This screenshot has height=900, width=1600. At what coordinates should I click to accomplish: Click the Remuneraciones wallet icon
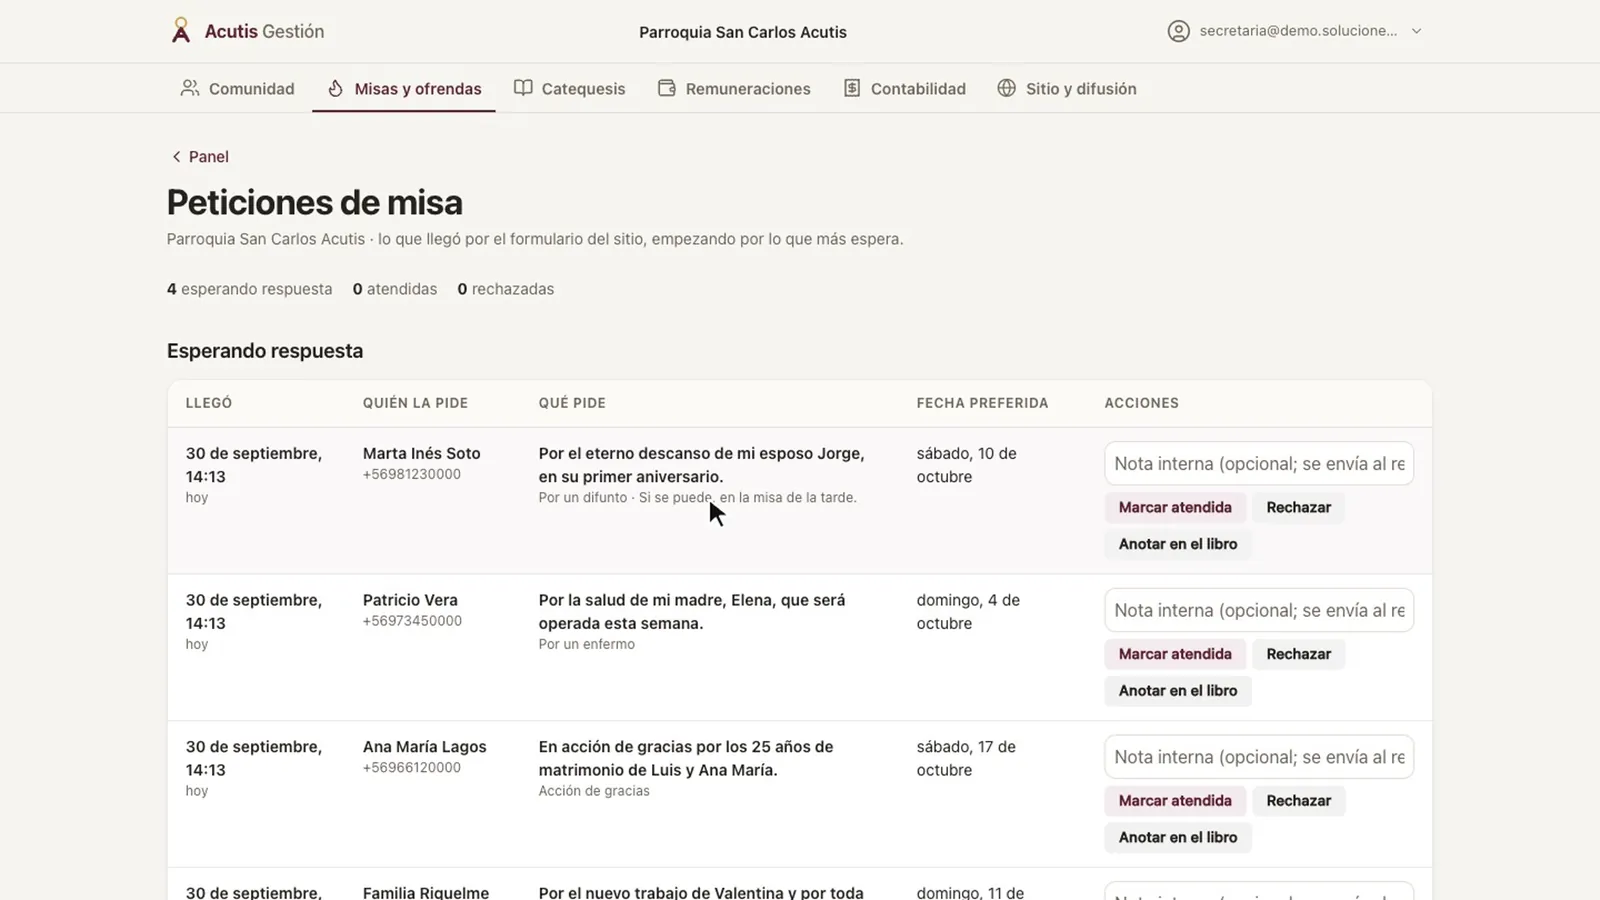(x=667, y=88)
